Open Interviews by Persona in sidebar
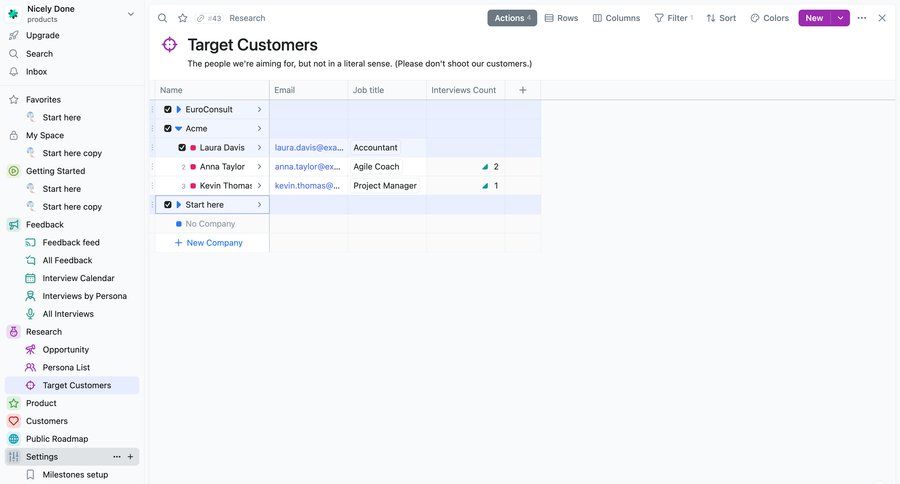Screen dimensions: 900x484 [x=84, y=296]
